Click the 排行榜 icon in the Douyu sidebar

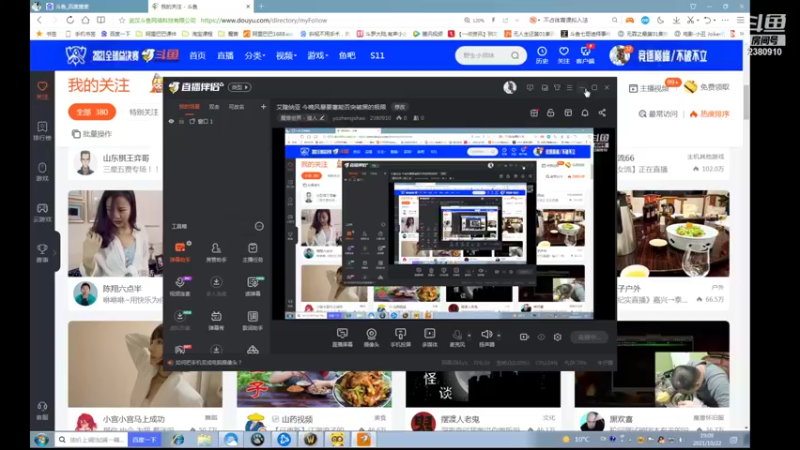(x=42, y=131)
